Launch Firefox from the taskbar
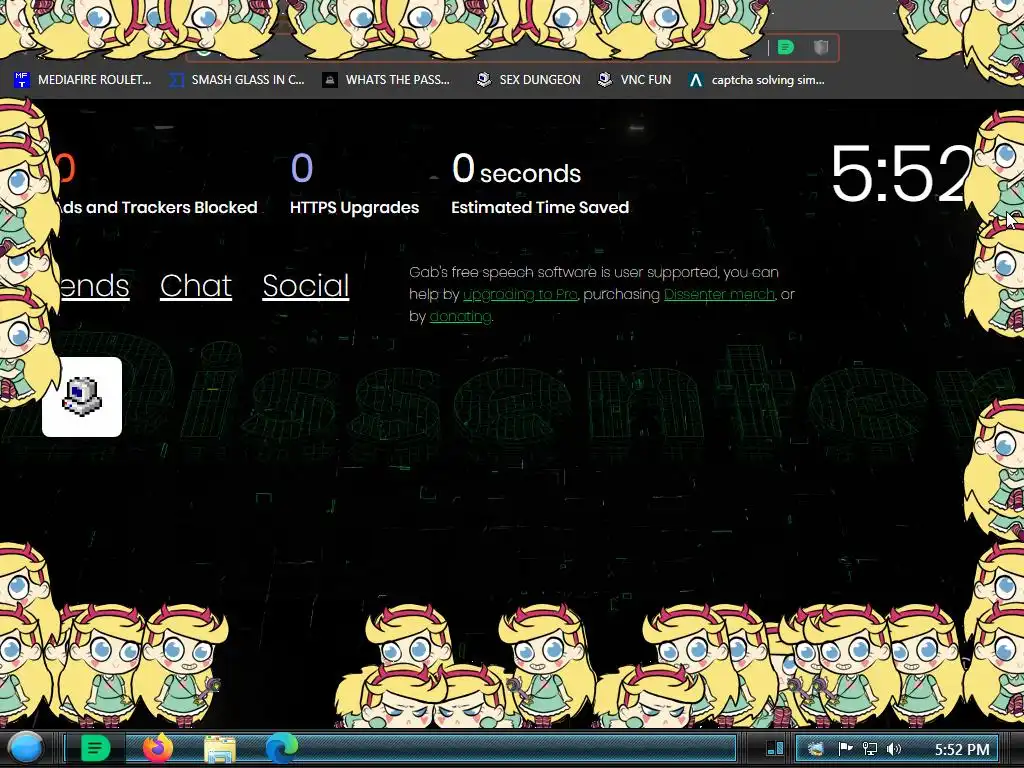This screenshot has height=768, width=1024. click(x=158, y=748)
